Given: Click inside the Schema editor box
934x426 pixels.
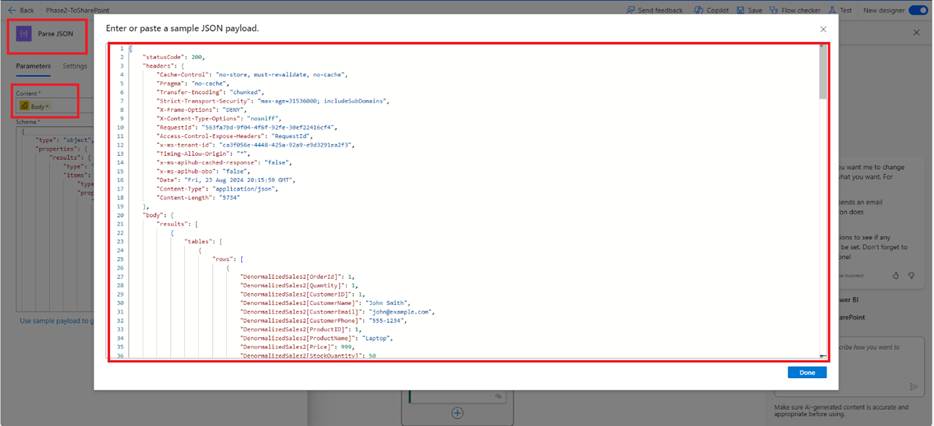Looking at the screenshot, I should click(55, 217).
